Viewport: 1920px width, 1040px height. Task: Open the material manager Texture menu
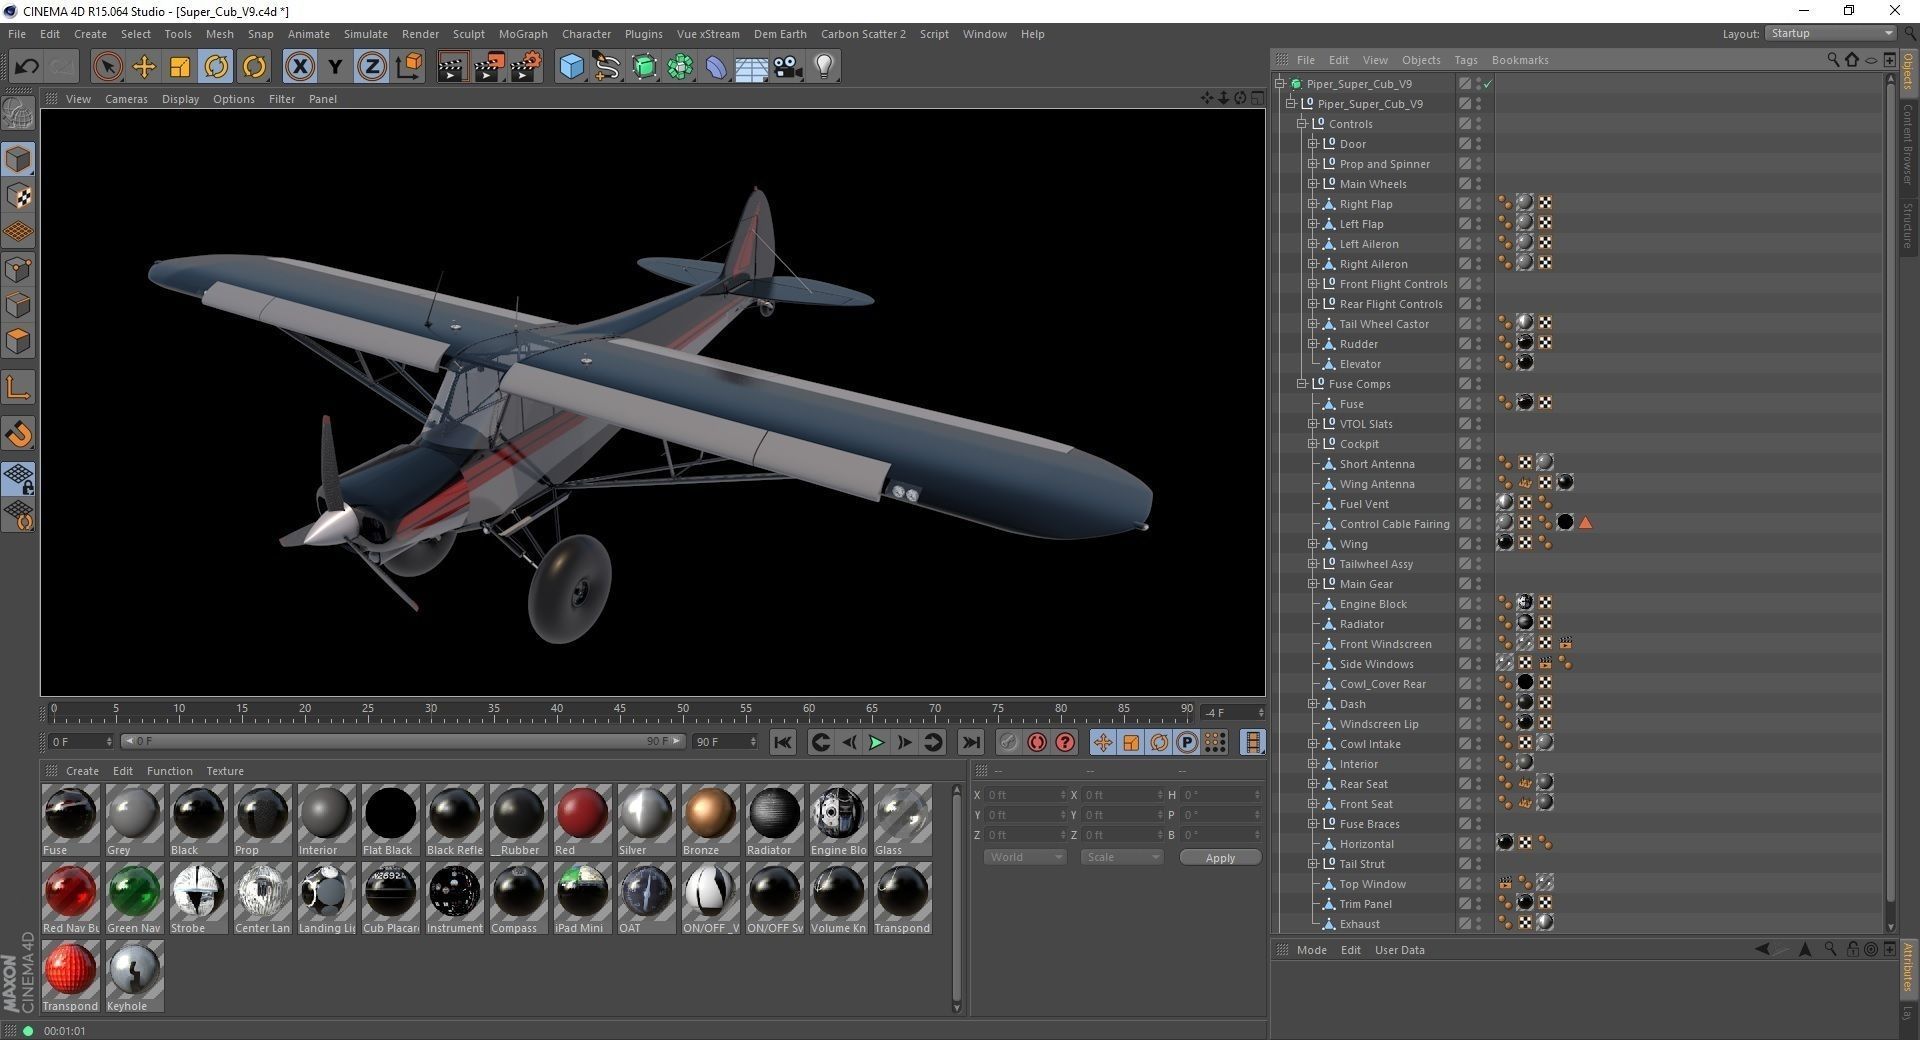pos(225,771)
